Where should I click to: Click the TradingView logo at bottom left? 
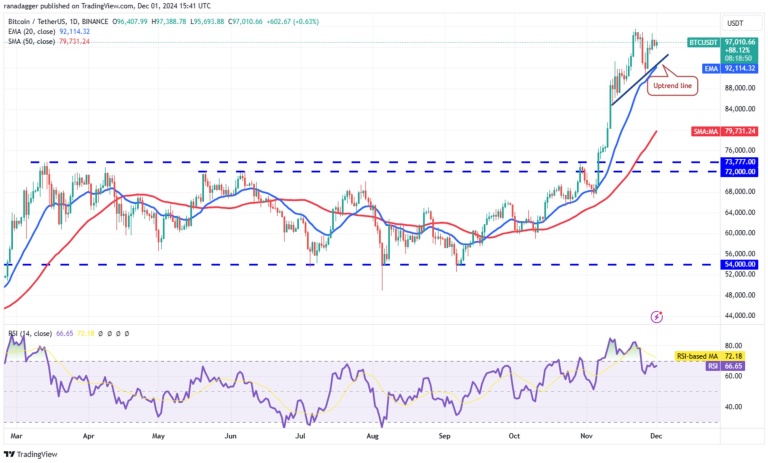[33, 453]
